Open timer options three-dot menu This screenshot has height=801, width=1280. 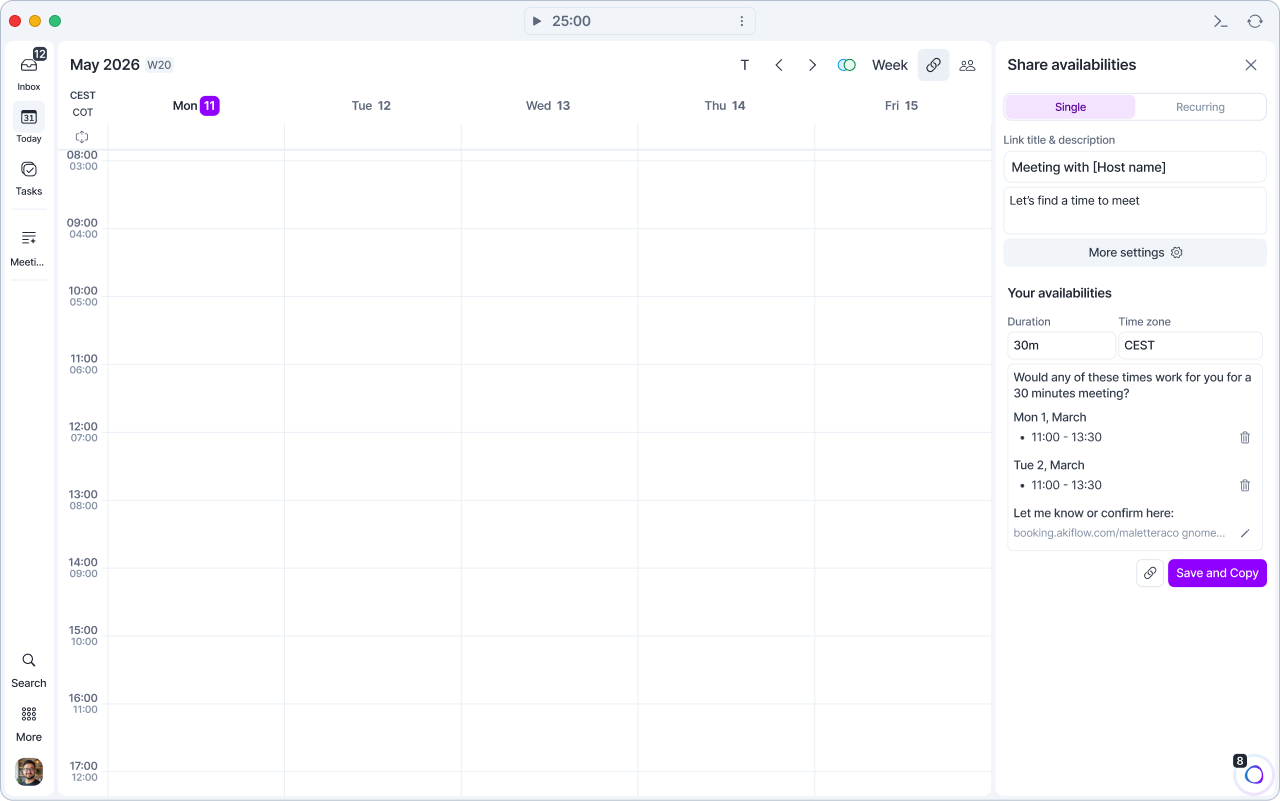[x=742, y=21]
